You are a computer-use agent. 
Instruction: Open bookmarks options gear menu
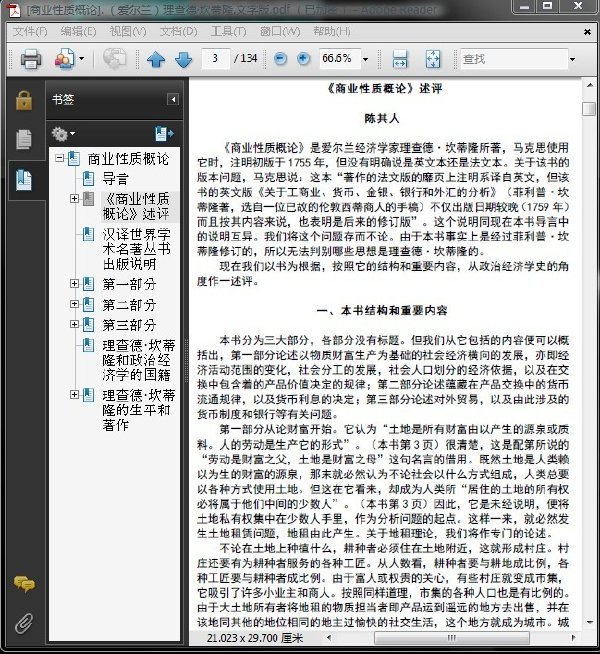pos(63,134)
